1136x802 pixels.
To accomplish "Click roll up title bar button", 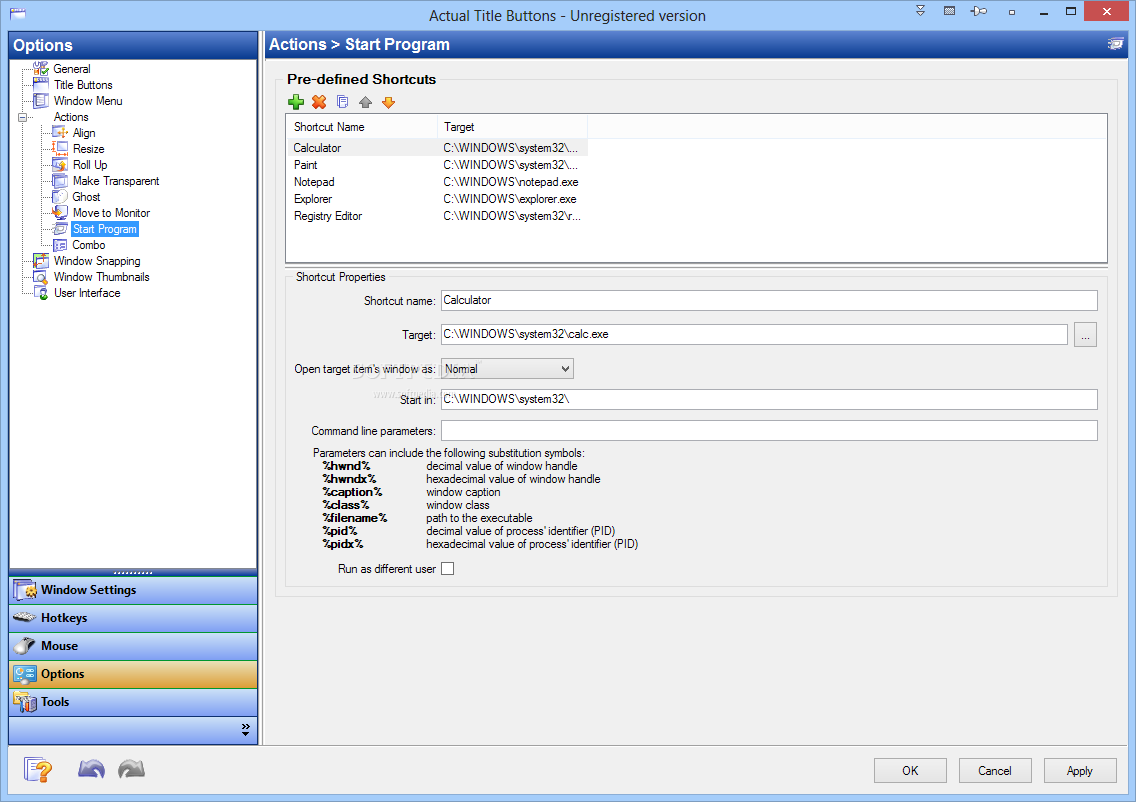I will pyautogui.click(x=920, y=11).
